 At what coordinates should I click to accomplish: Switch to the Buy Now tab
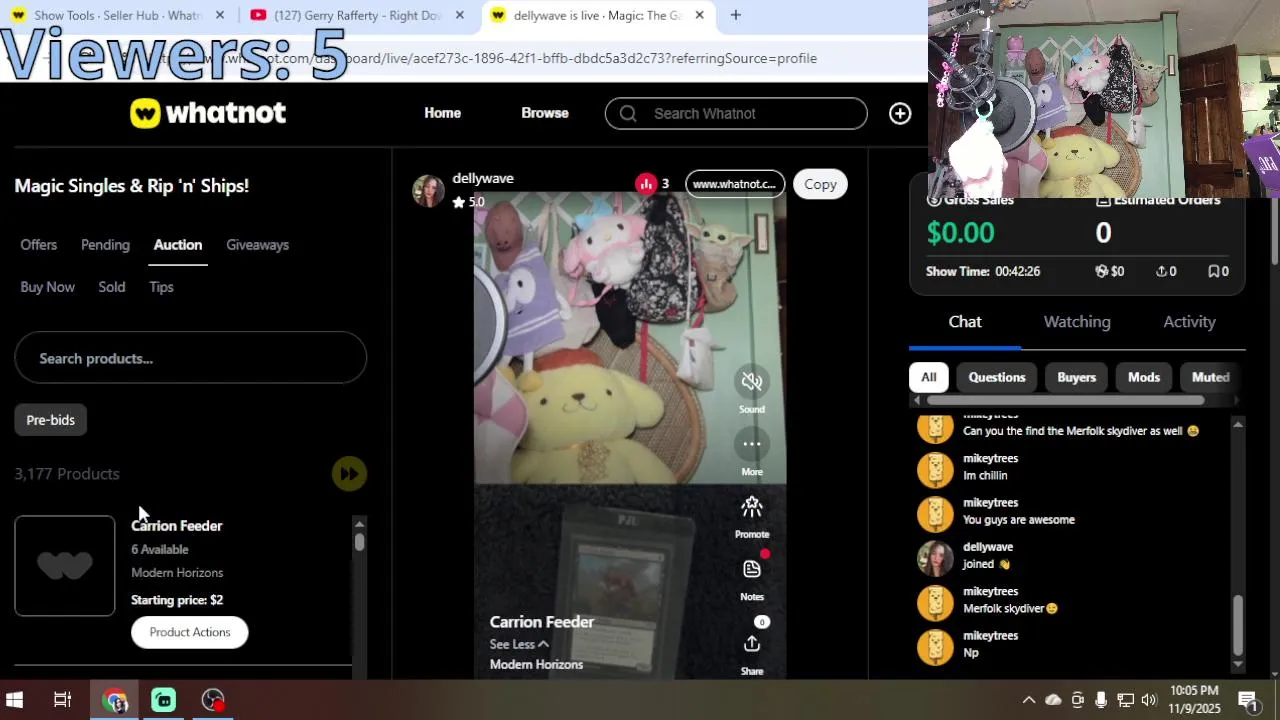[x=47, y=287]
